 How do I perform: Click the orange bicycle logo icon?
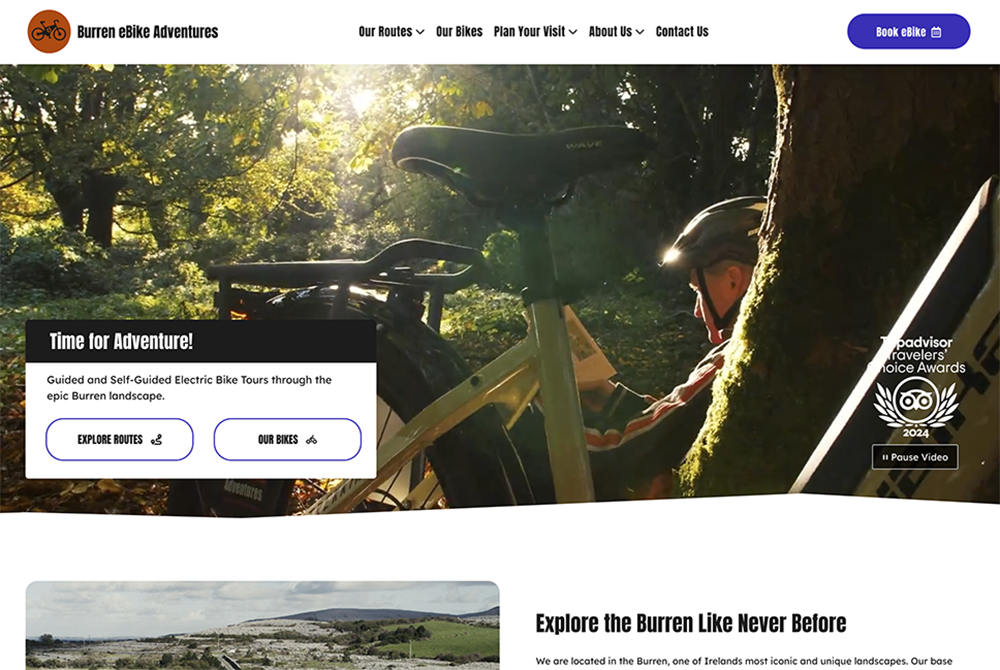(49, 32)
